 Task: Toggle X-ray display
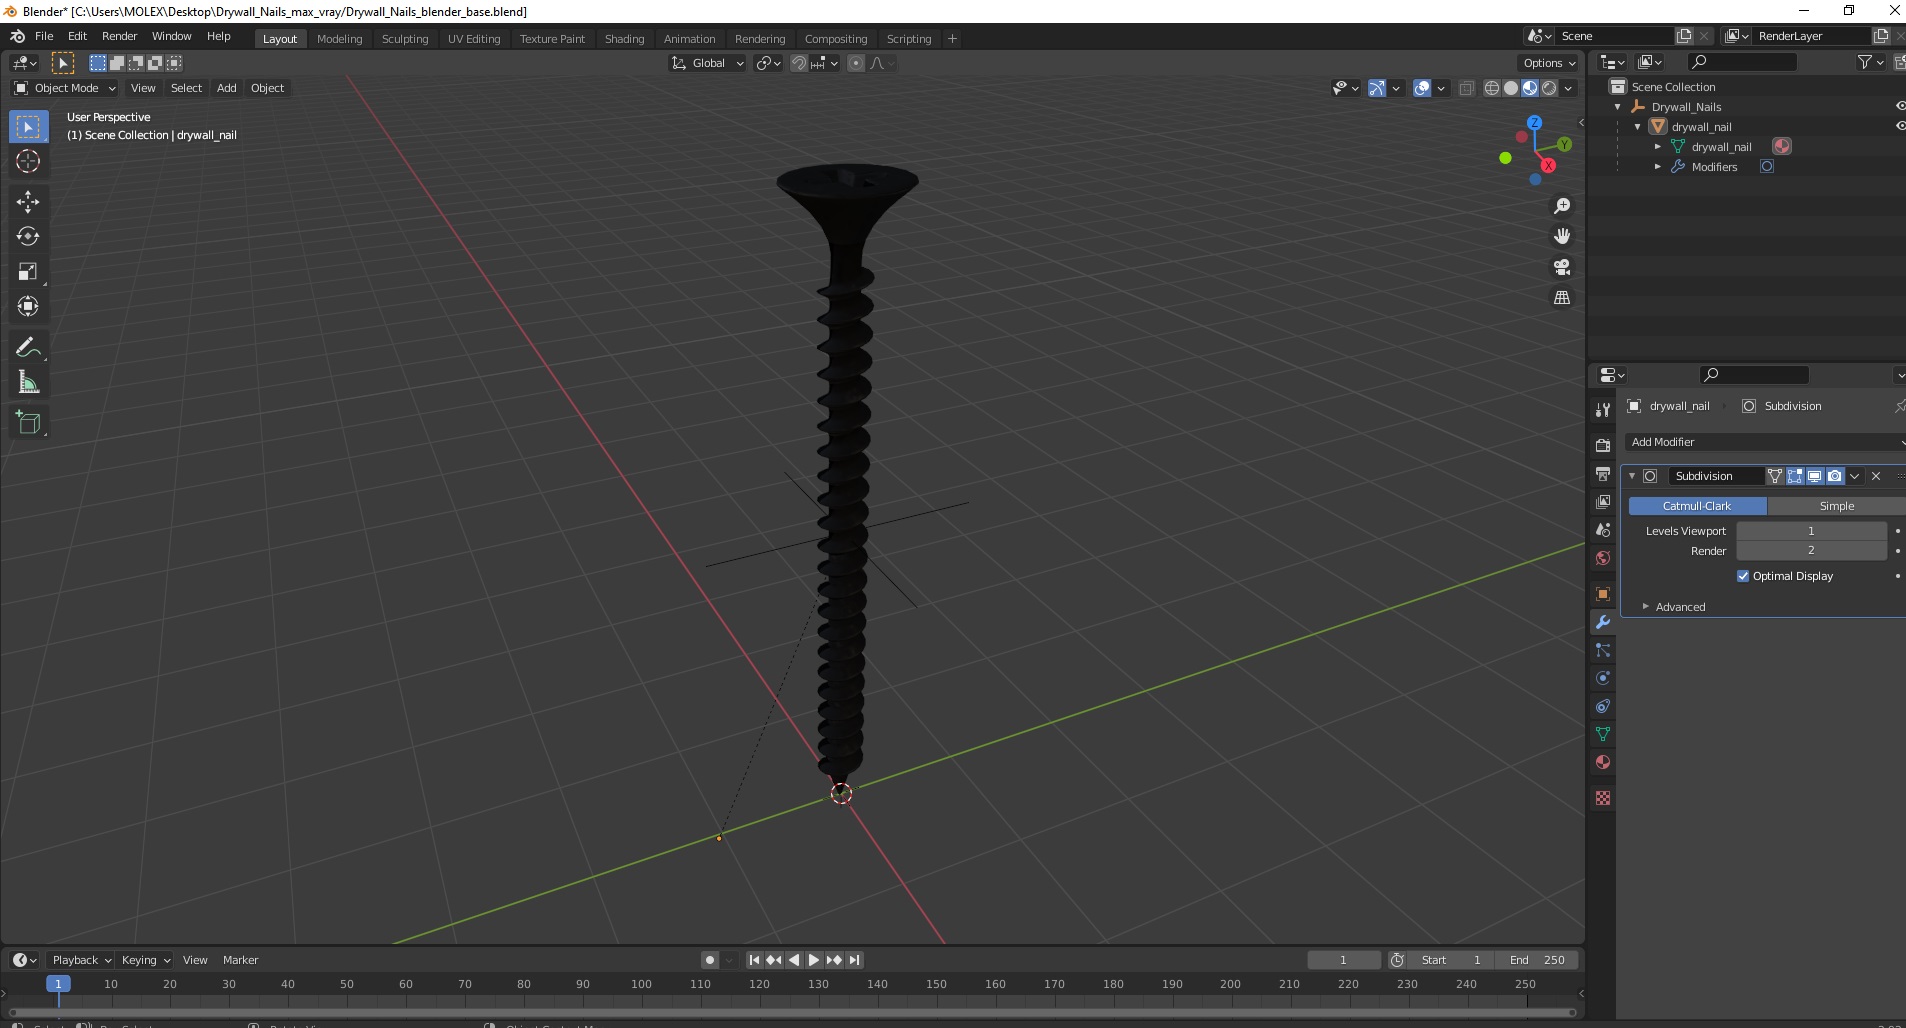1466,88
